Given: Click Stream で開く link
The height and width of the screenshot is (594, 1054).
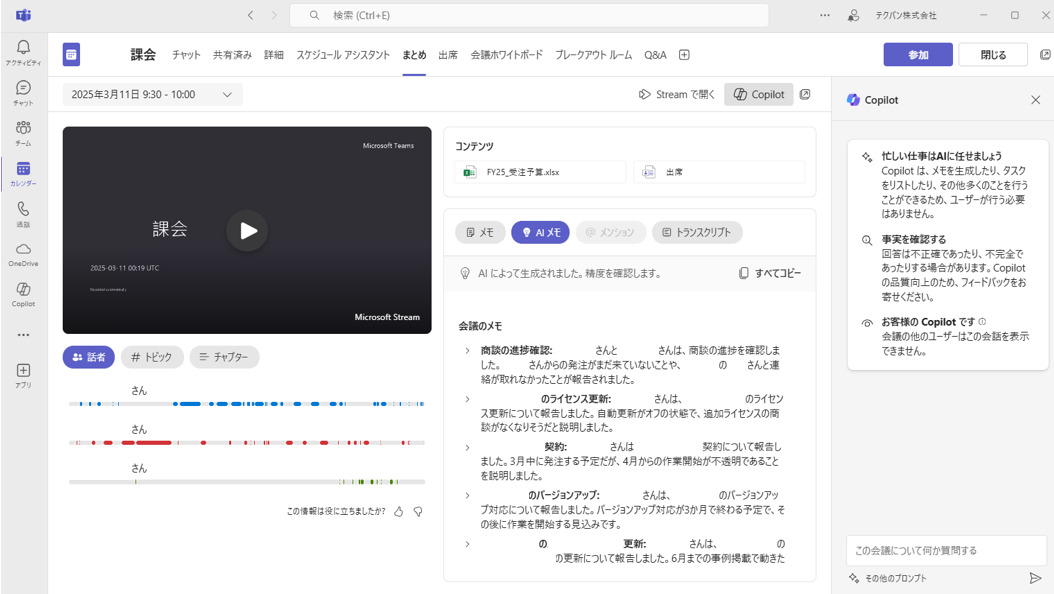Looking at the screenshot, I should 677,94.
